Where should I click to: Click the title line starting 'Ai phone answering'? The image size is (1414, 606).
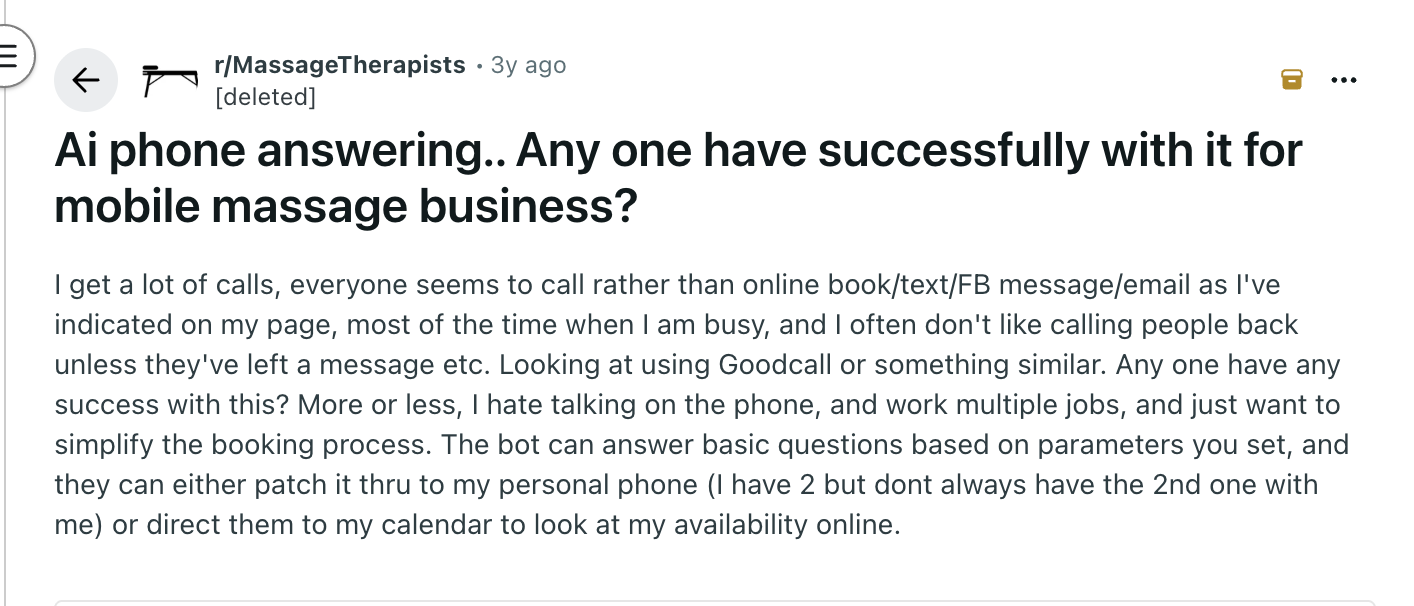pos(679,151)
